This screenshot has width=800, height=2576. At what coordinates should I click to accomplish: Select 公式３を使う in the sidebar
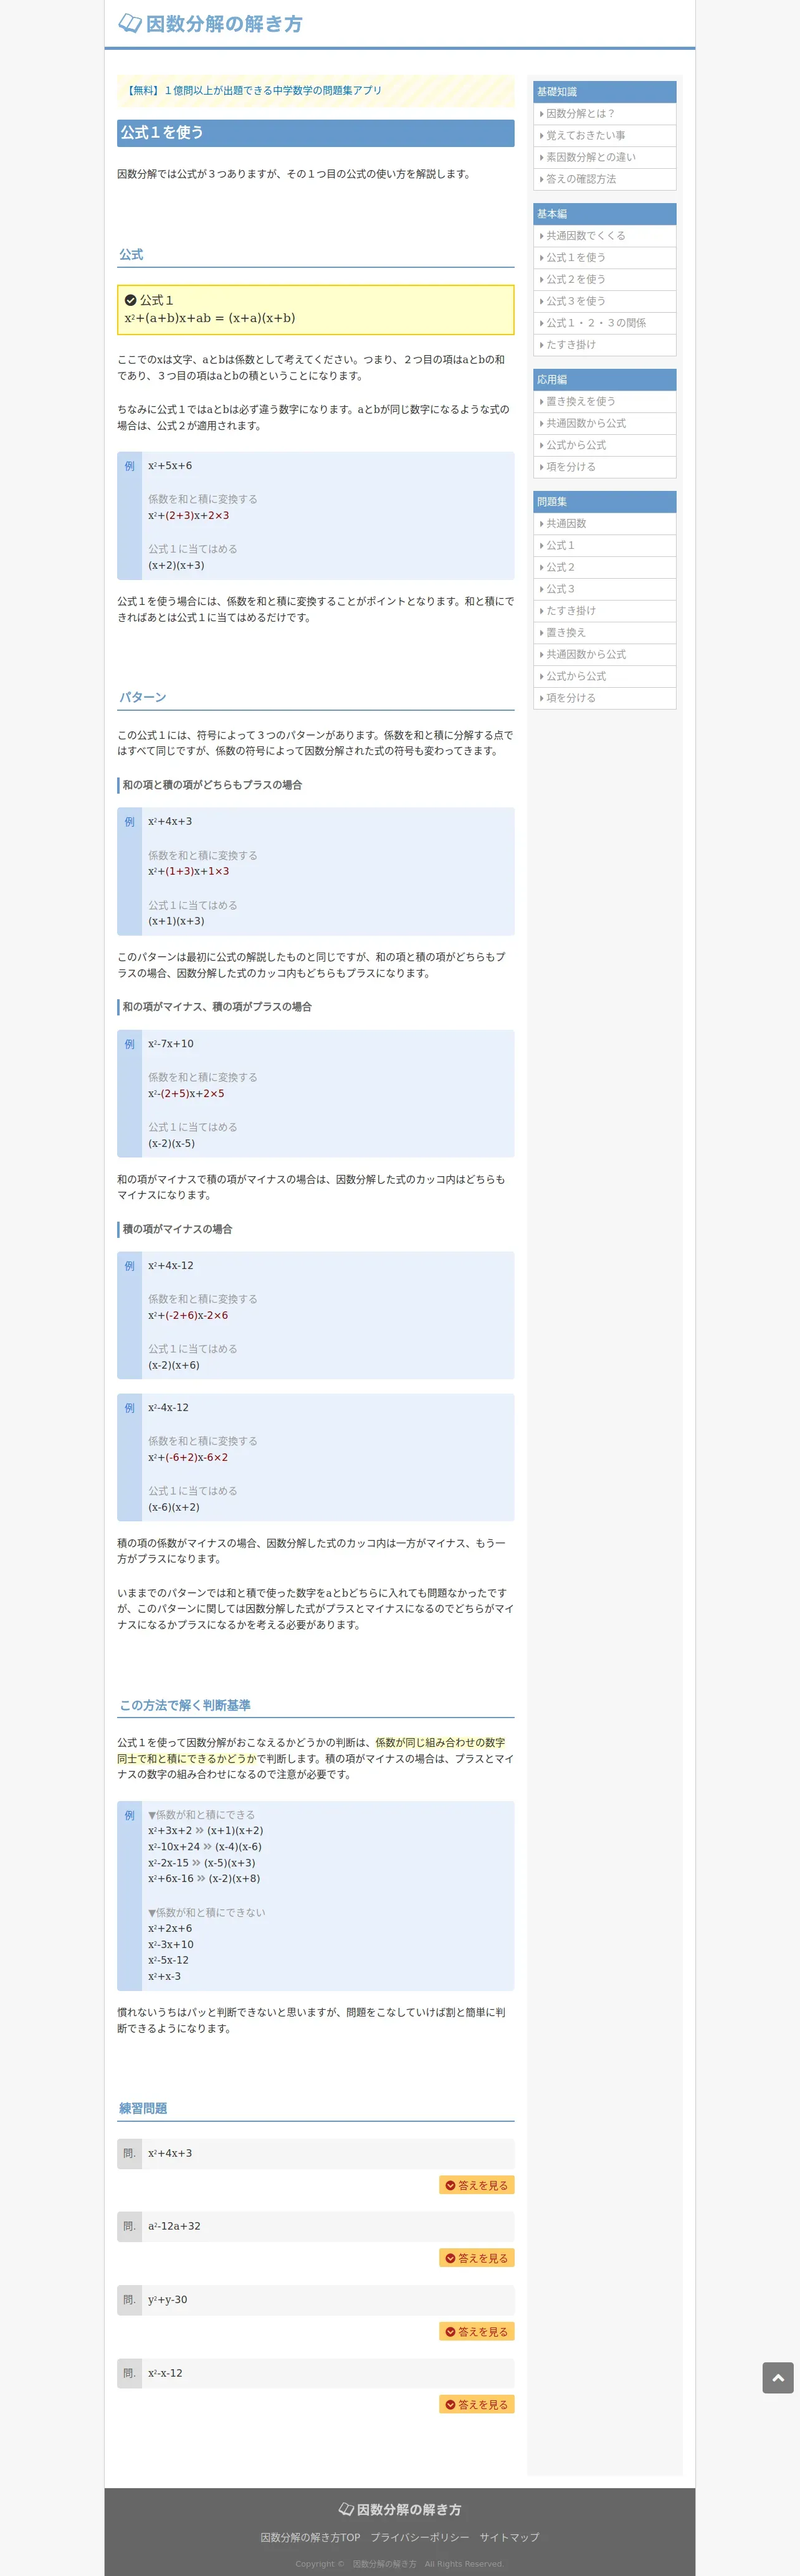pos(604,301)
